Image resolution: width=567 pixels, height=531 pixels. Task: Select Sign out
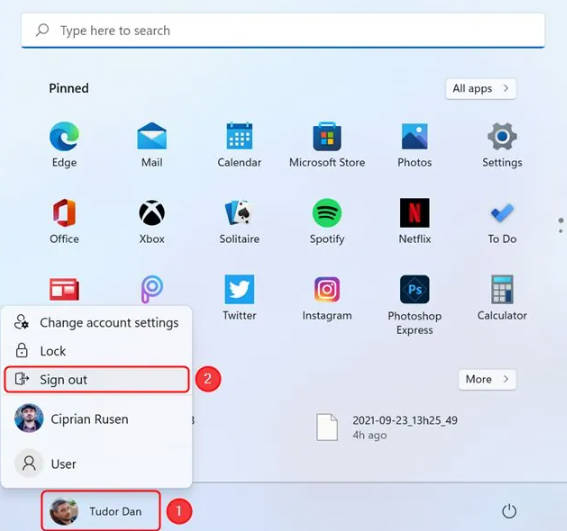point(97,379)
